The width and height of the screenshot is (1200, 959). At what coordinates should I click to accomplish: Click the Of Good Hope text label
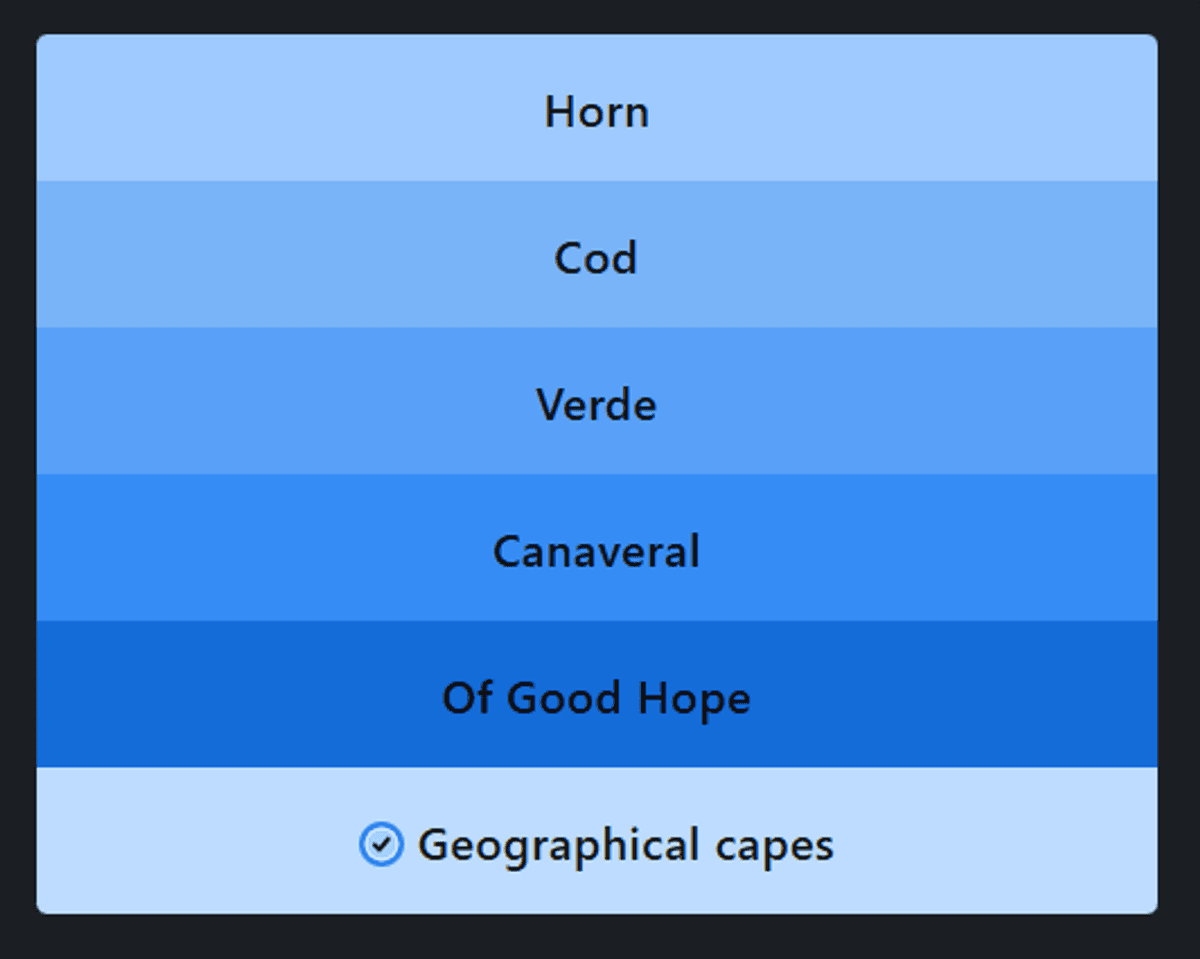coord(597,699)
